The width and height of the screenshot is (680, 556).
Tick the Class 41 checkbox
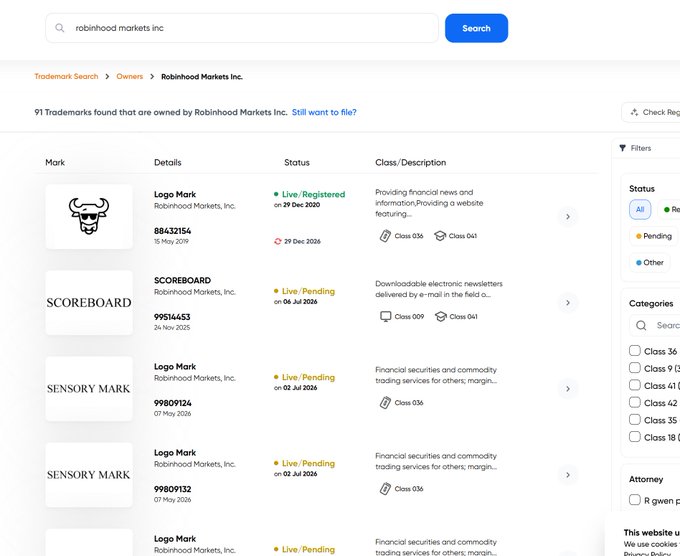634,385
